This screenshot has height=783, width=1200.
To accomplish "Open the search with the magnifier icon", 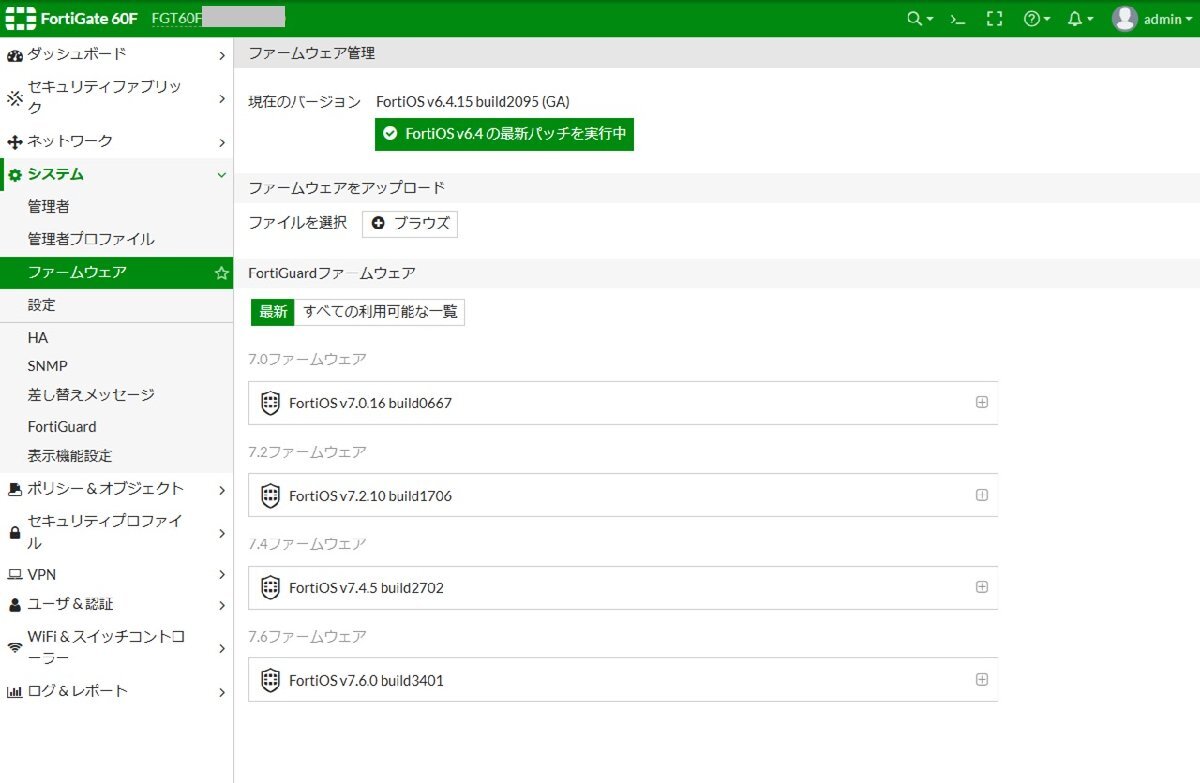I will coord(912,18).
